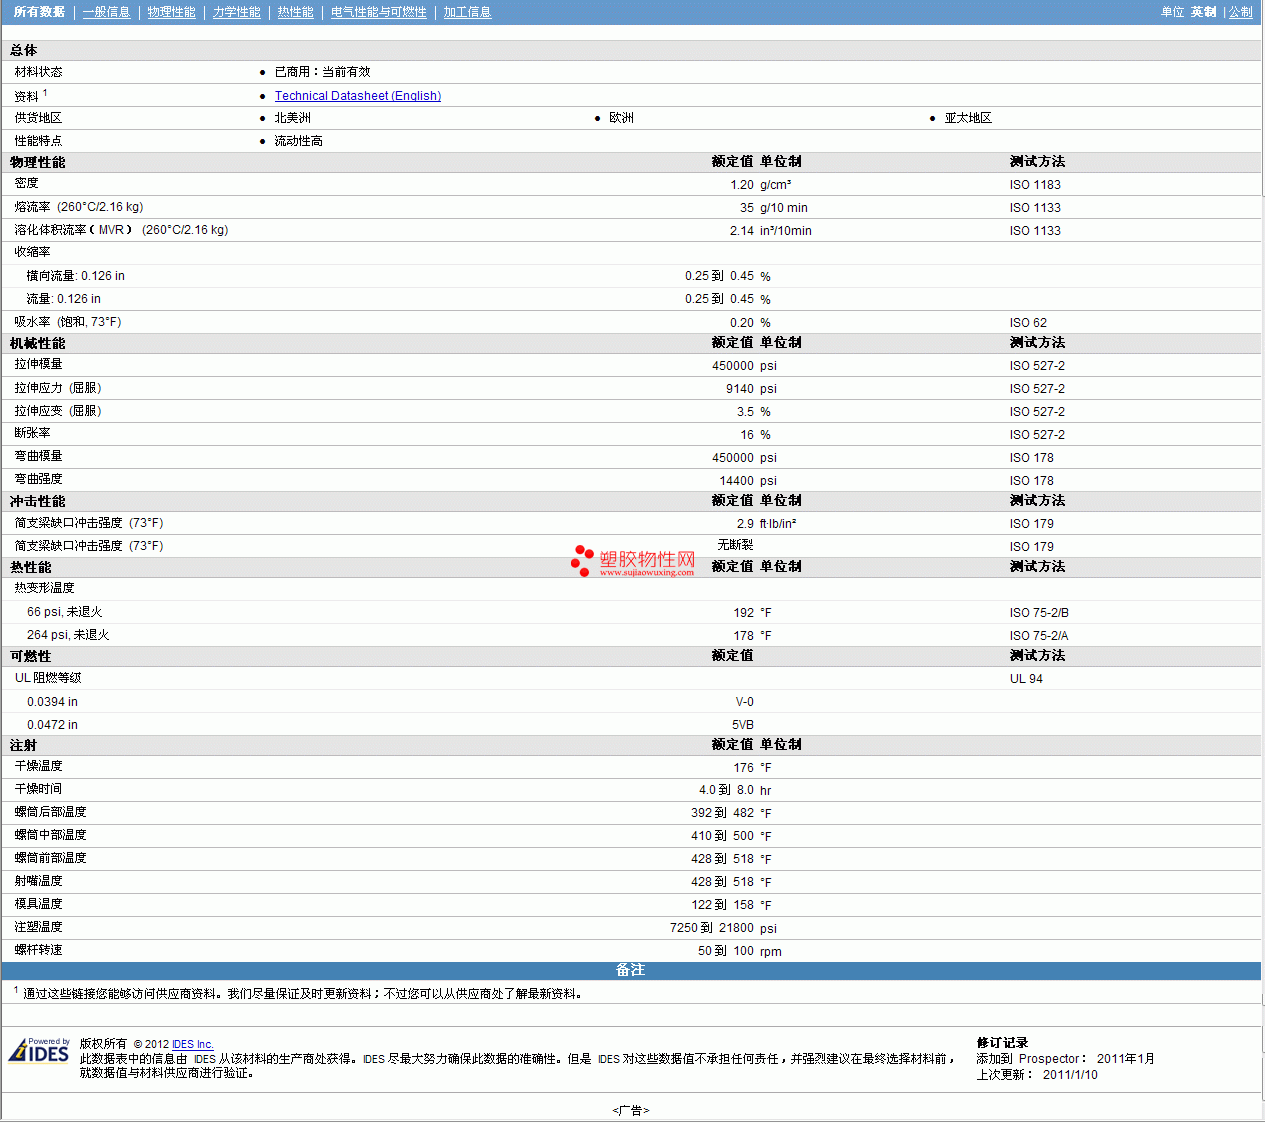The width and height of the screenshot is (1265, 1123).
Task: Open the Technical Datasheet (English) link
Action: click(357, 96)
